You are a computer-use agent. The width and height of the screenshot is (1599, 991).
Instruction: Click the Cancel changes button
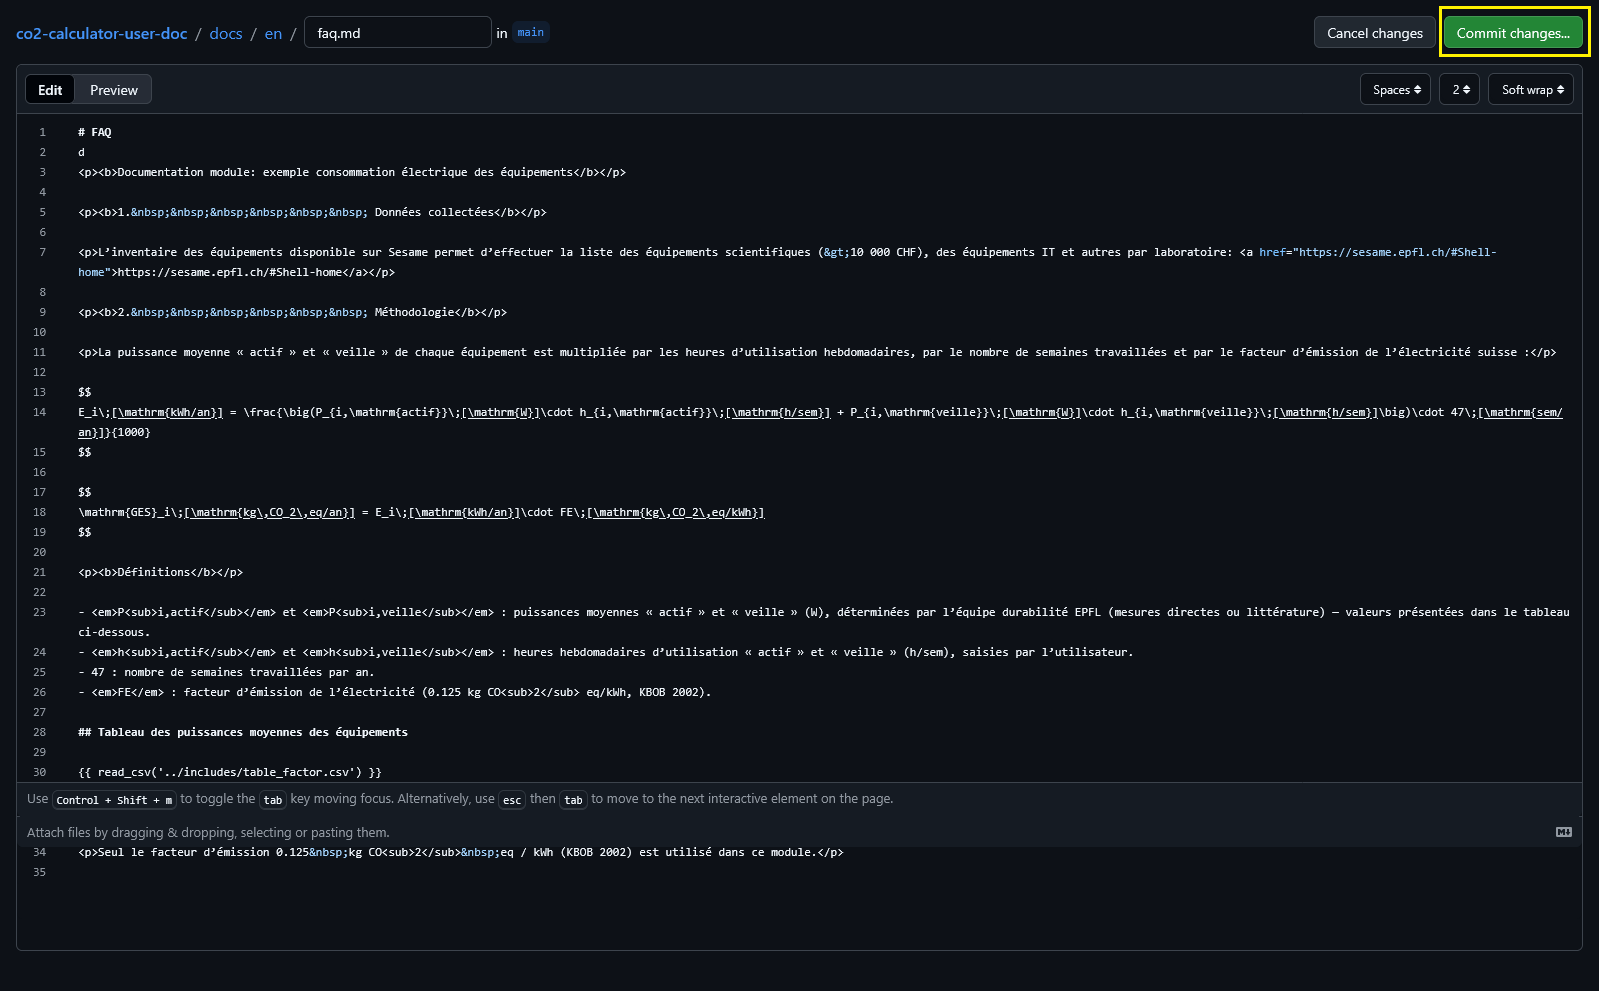coord(1374,33)
